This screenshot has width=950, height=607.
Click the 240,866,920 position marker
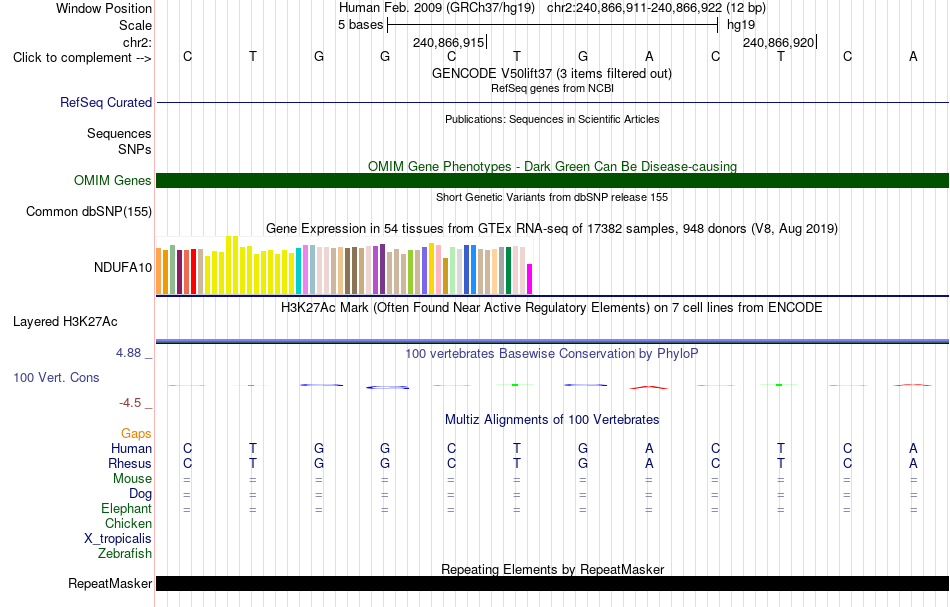[779, 42]
